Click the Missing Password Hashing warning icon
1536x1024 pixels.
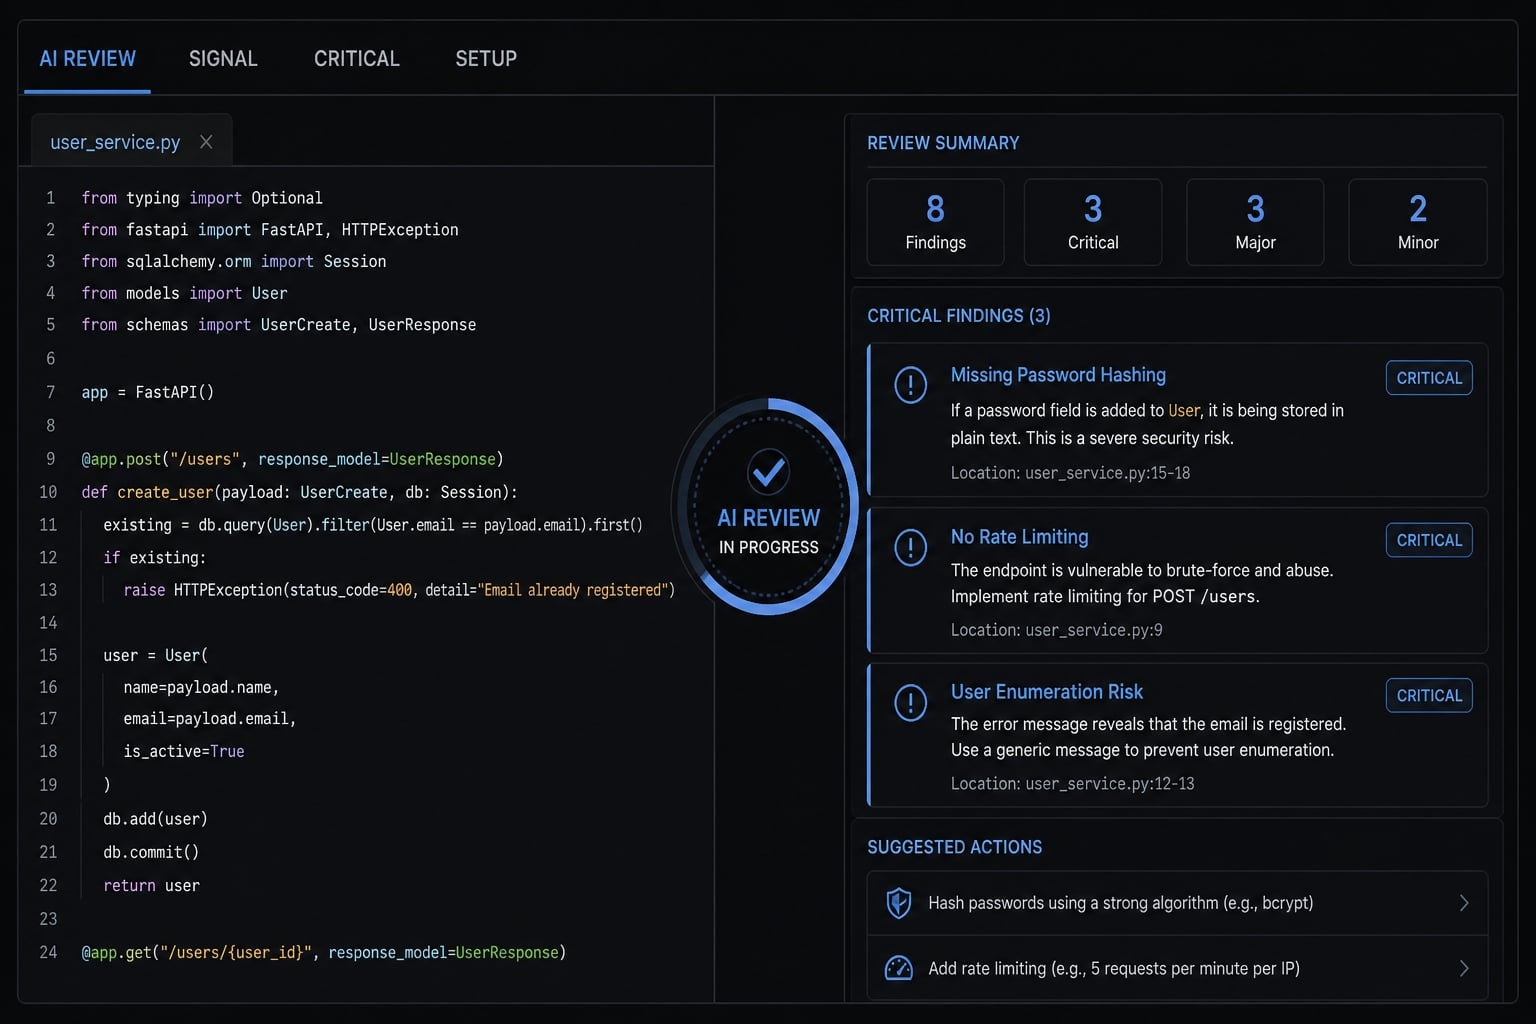[910, 384]
